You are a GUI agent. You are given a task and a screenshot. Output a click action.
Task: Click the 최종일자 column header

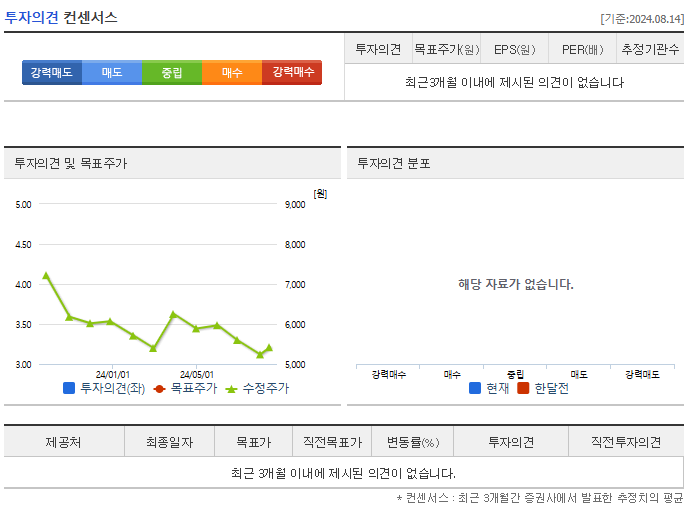pyautogui.click(x=169, y=442)
